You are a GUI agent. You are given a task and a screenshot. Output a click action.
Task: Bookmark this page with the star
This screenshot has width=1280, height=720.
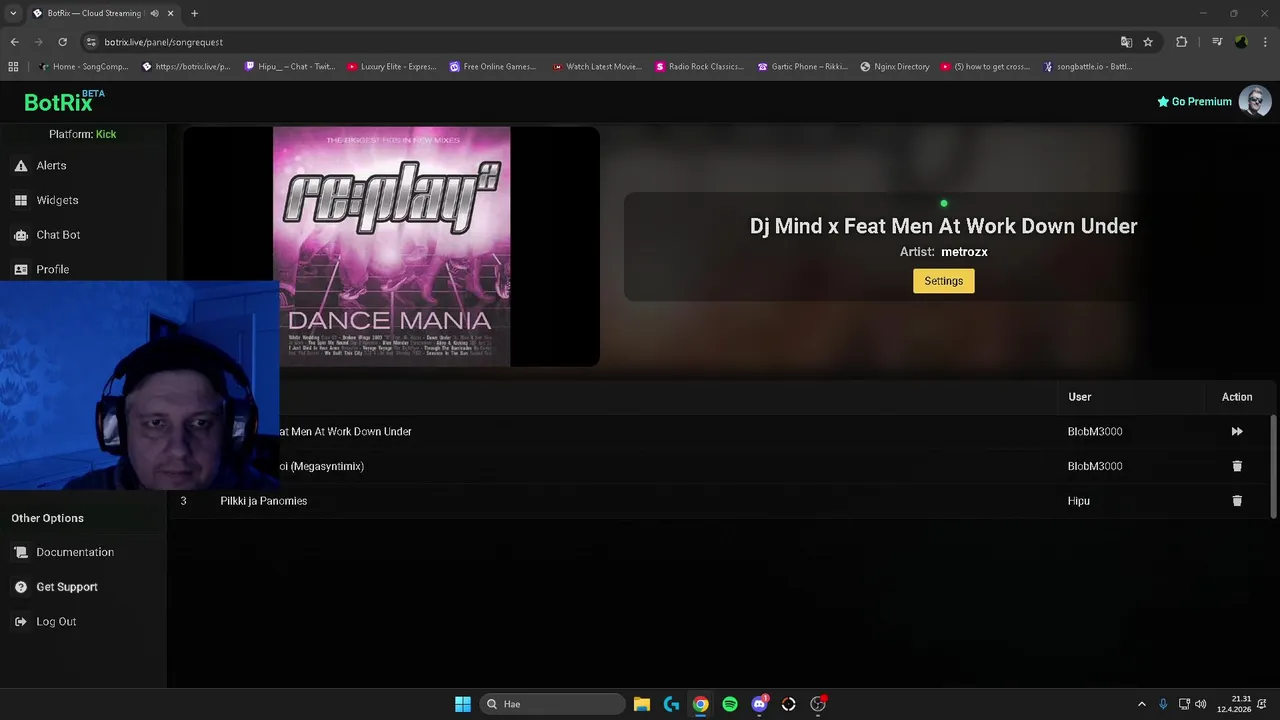pos(1148,42)
